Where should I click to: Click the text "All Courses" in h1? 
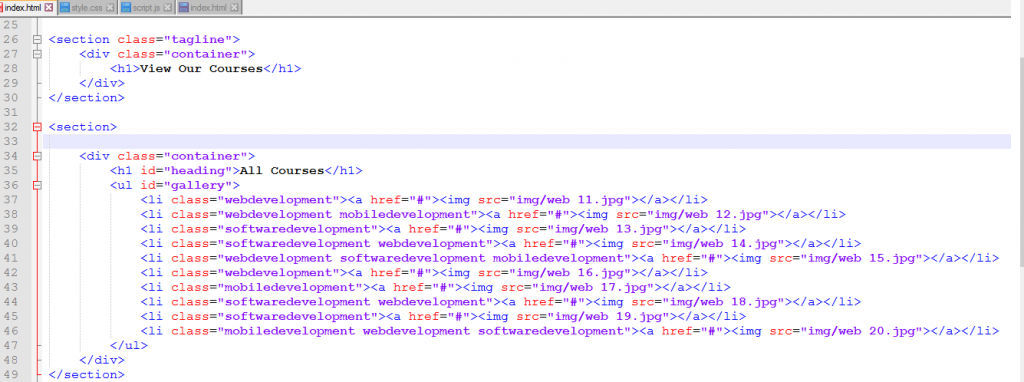tap(282, 170)
